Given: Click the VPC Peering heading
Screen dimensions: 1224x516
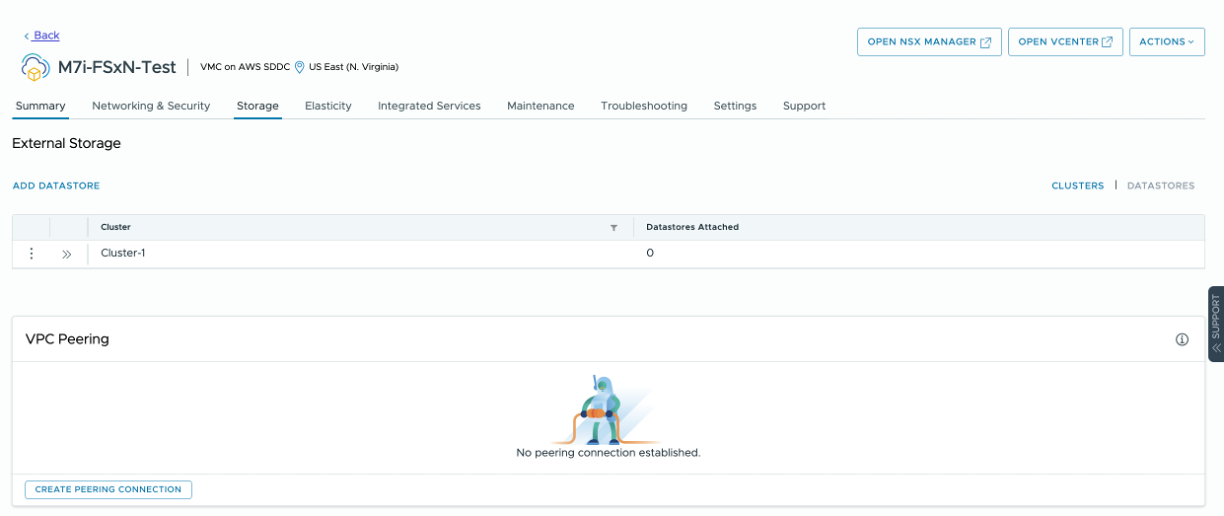Looking at the screenshot, I should click(67, 339).
